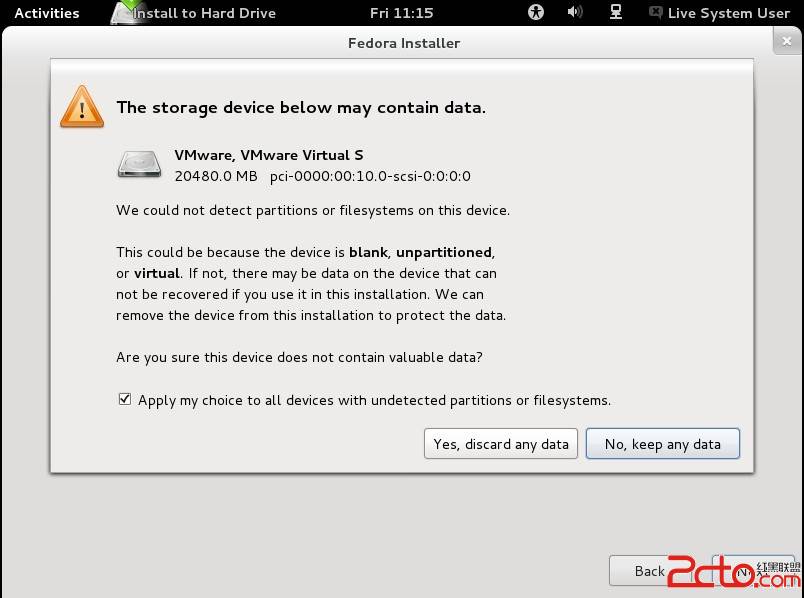Choose Yes, discard any data
This screenshot has width=804, height=598.
tap(501, 444)
